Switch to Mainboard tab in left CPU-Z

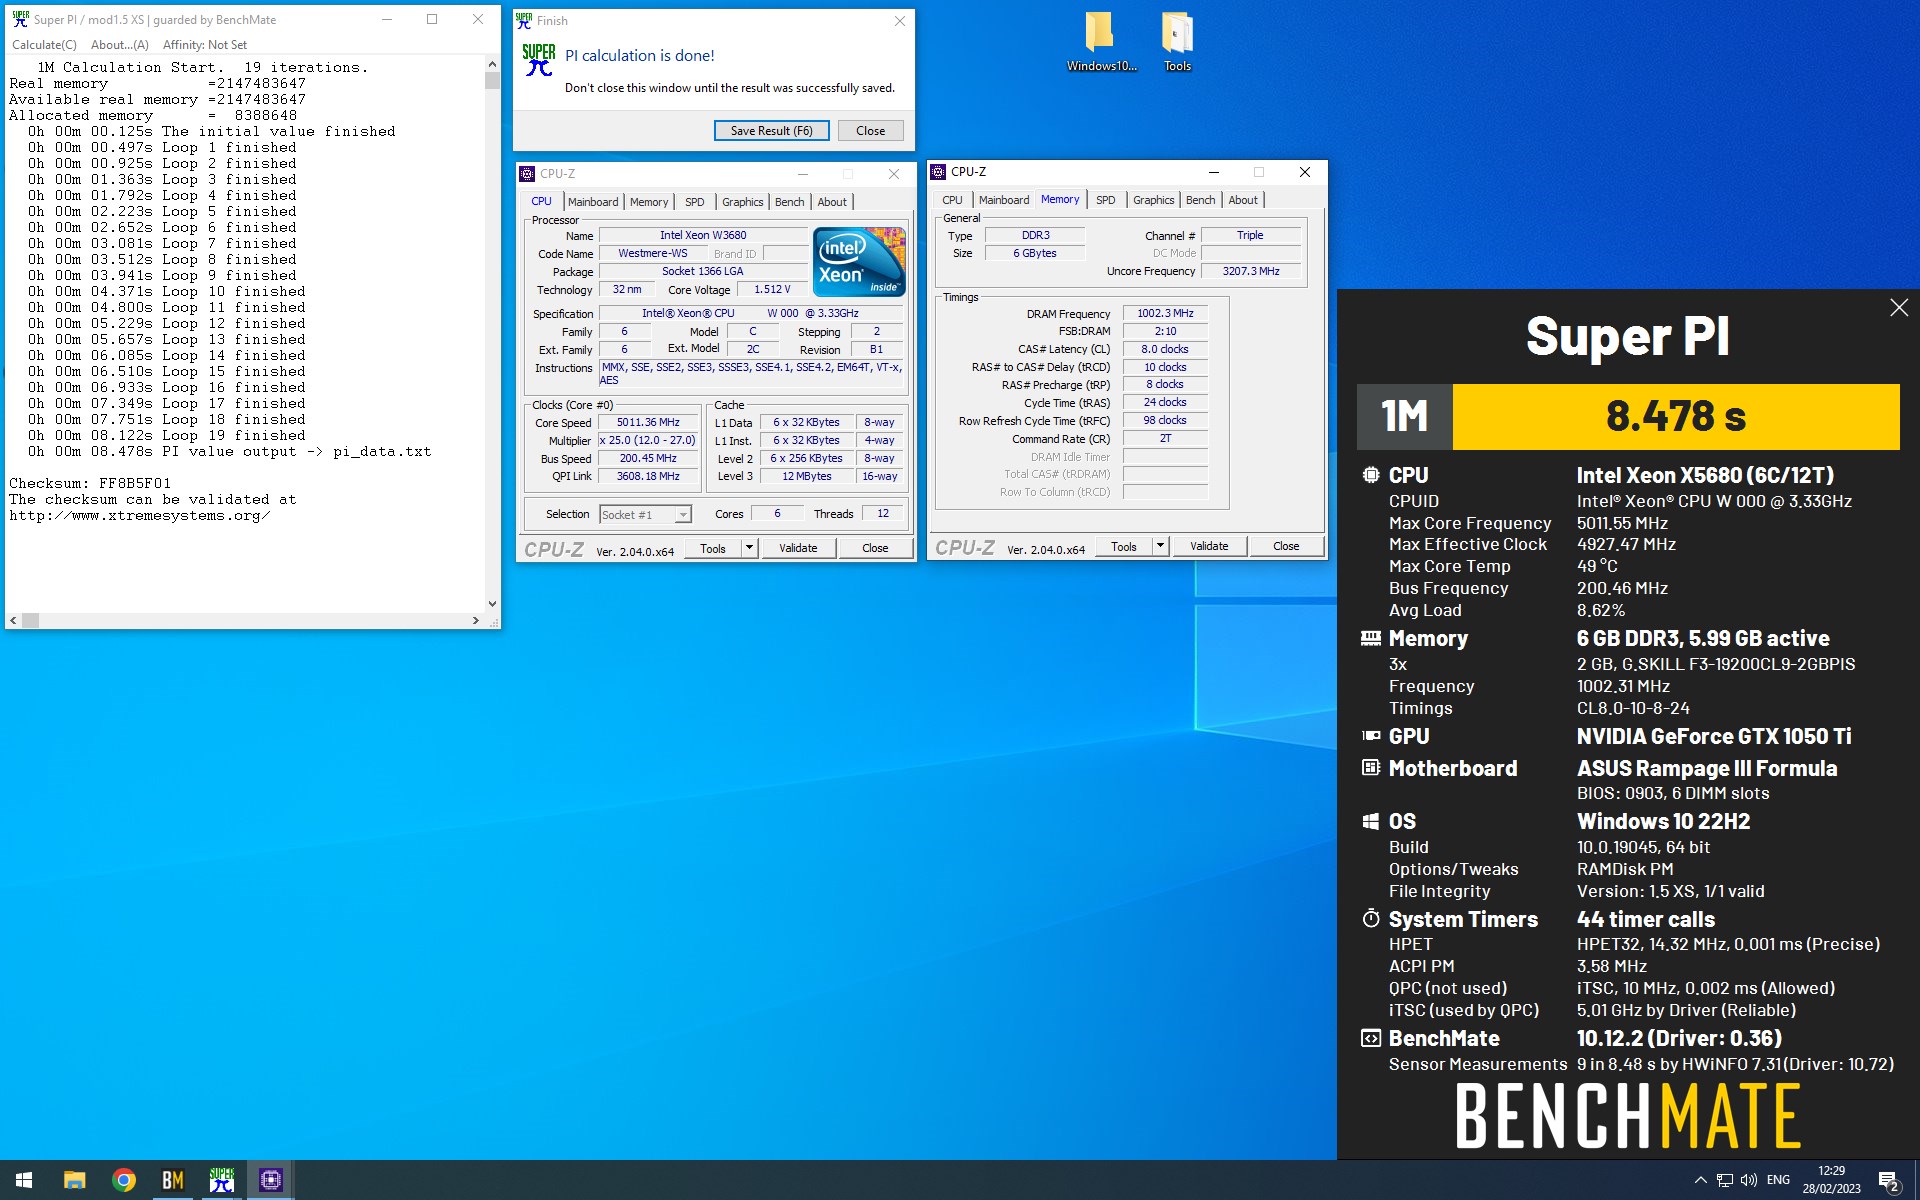tap(593, 202)
